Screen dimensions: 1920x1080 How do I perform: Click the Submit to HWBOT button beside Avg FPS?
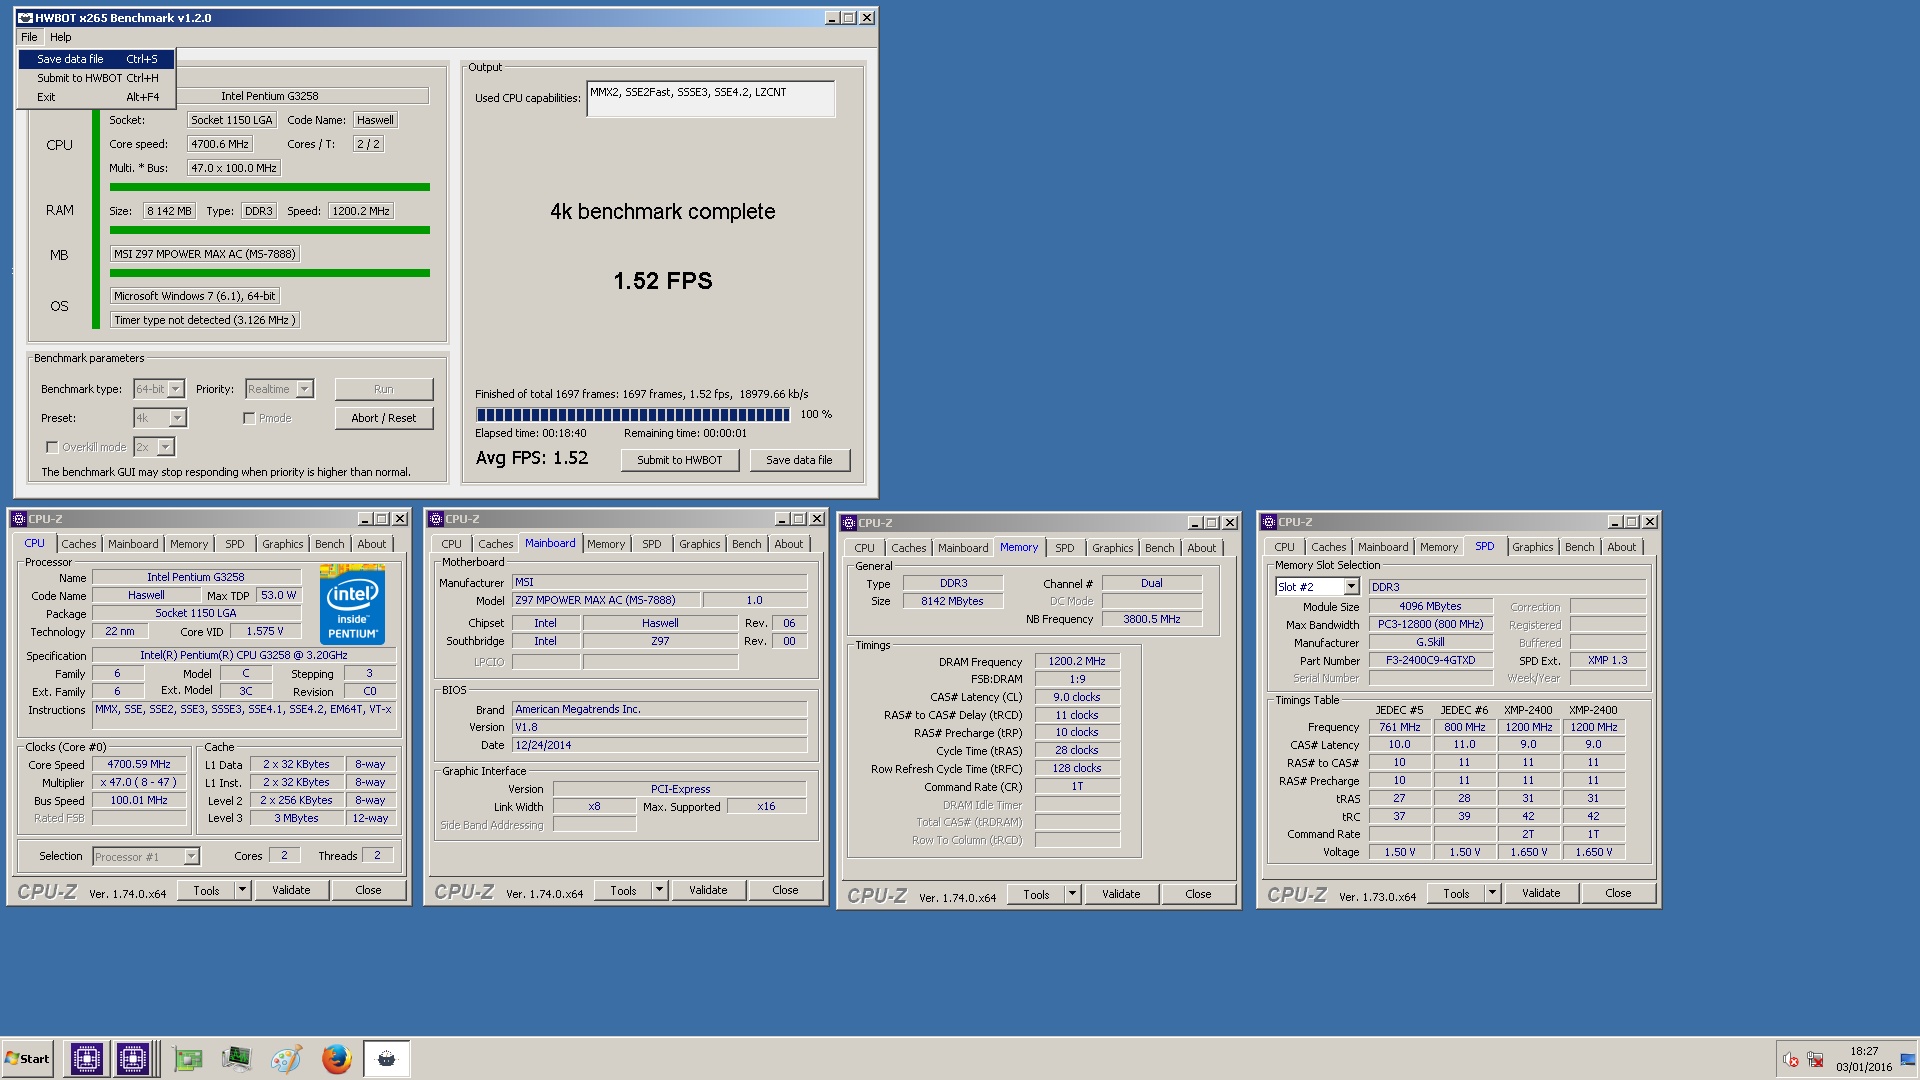(680, 460)
